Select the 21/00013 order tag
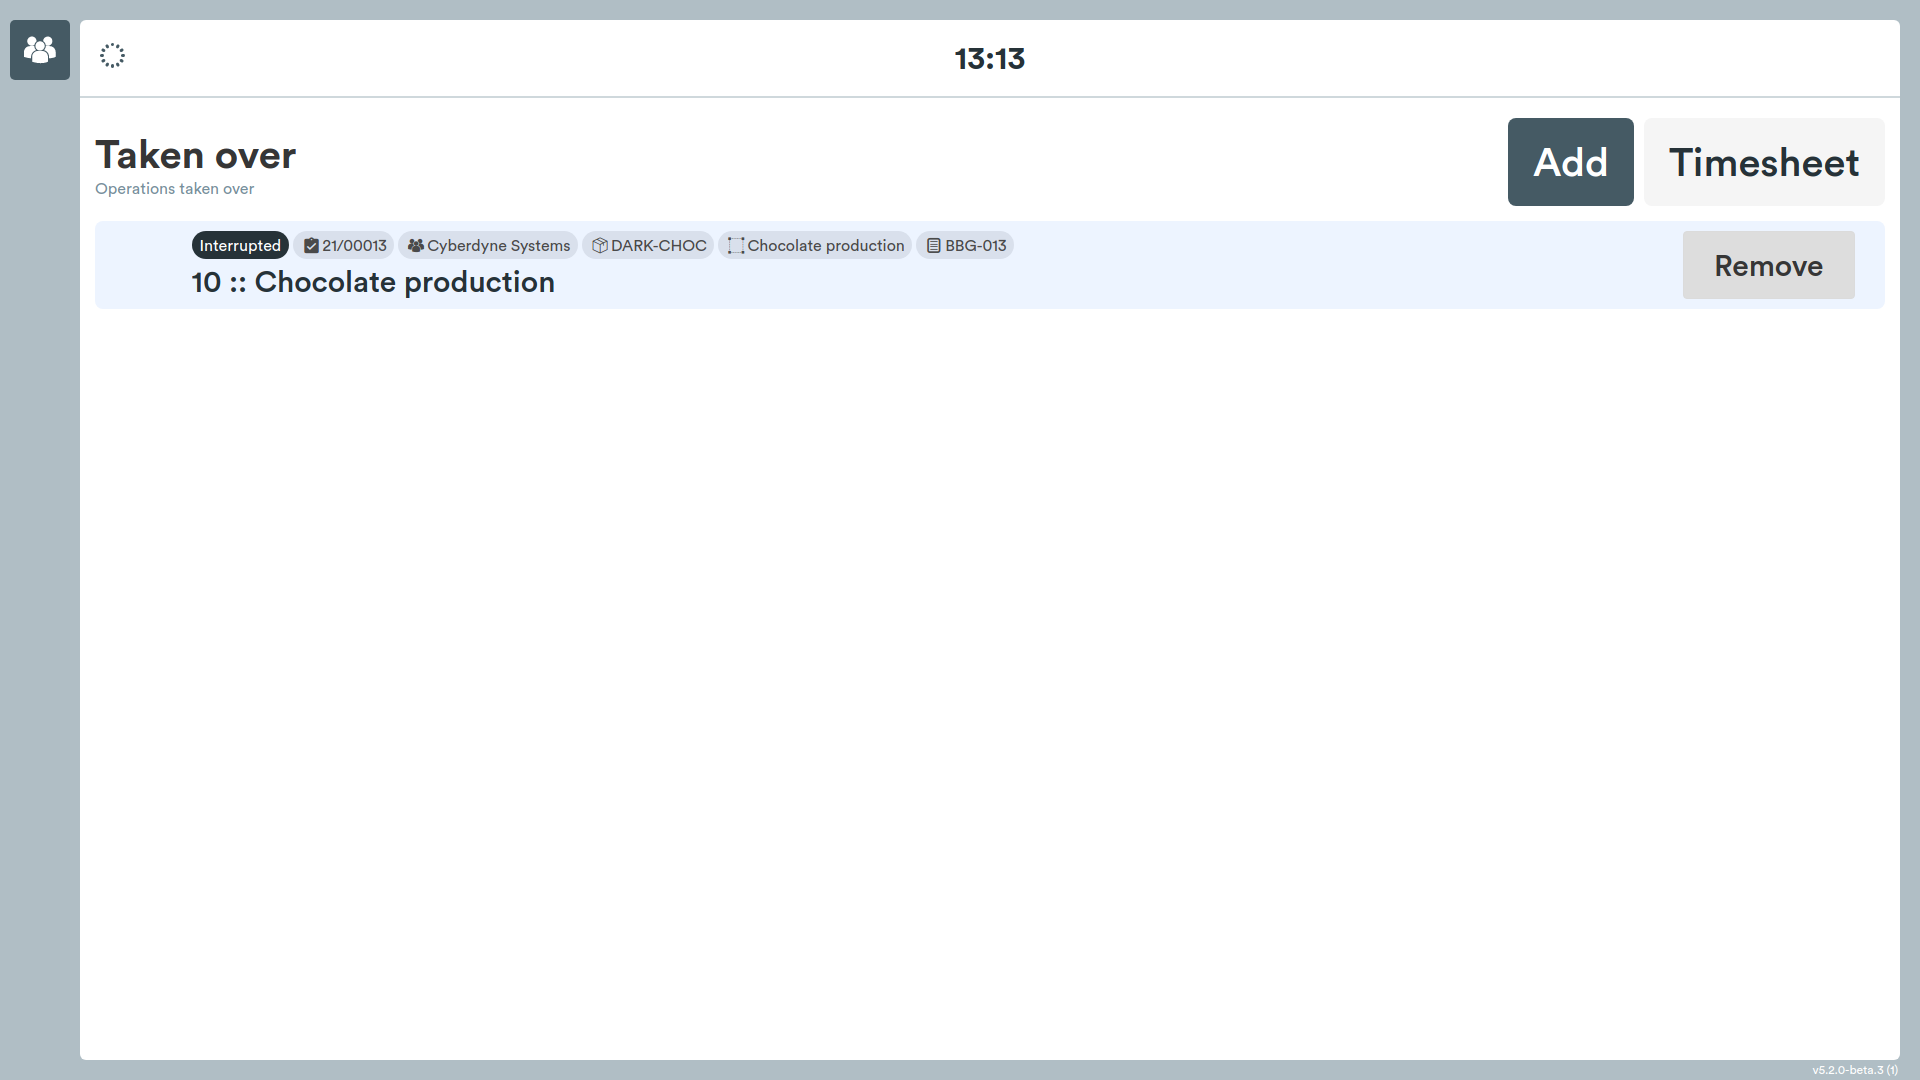Image resolution: width=1920 pixels, height=1080 pixels. click(344, 245)
